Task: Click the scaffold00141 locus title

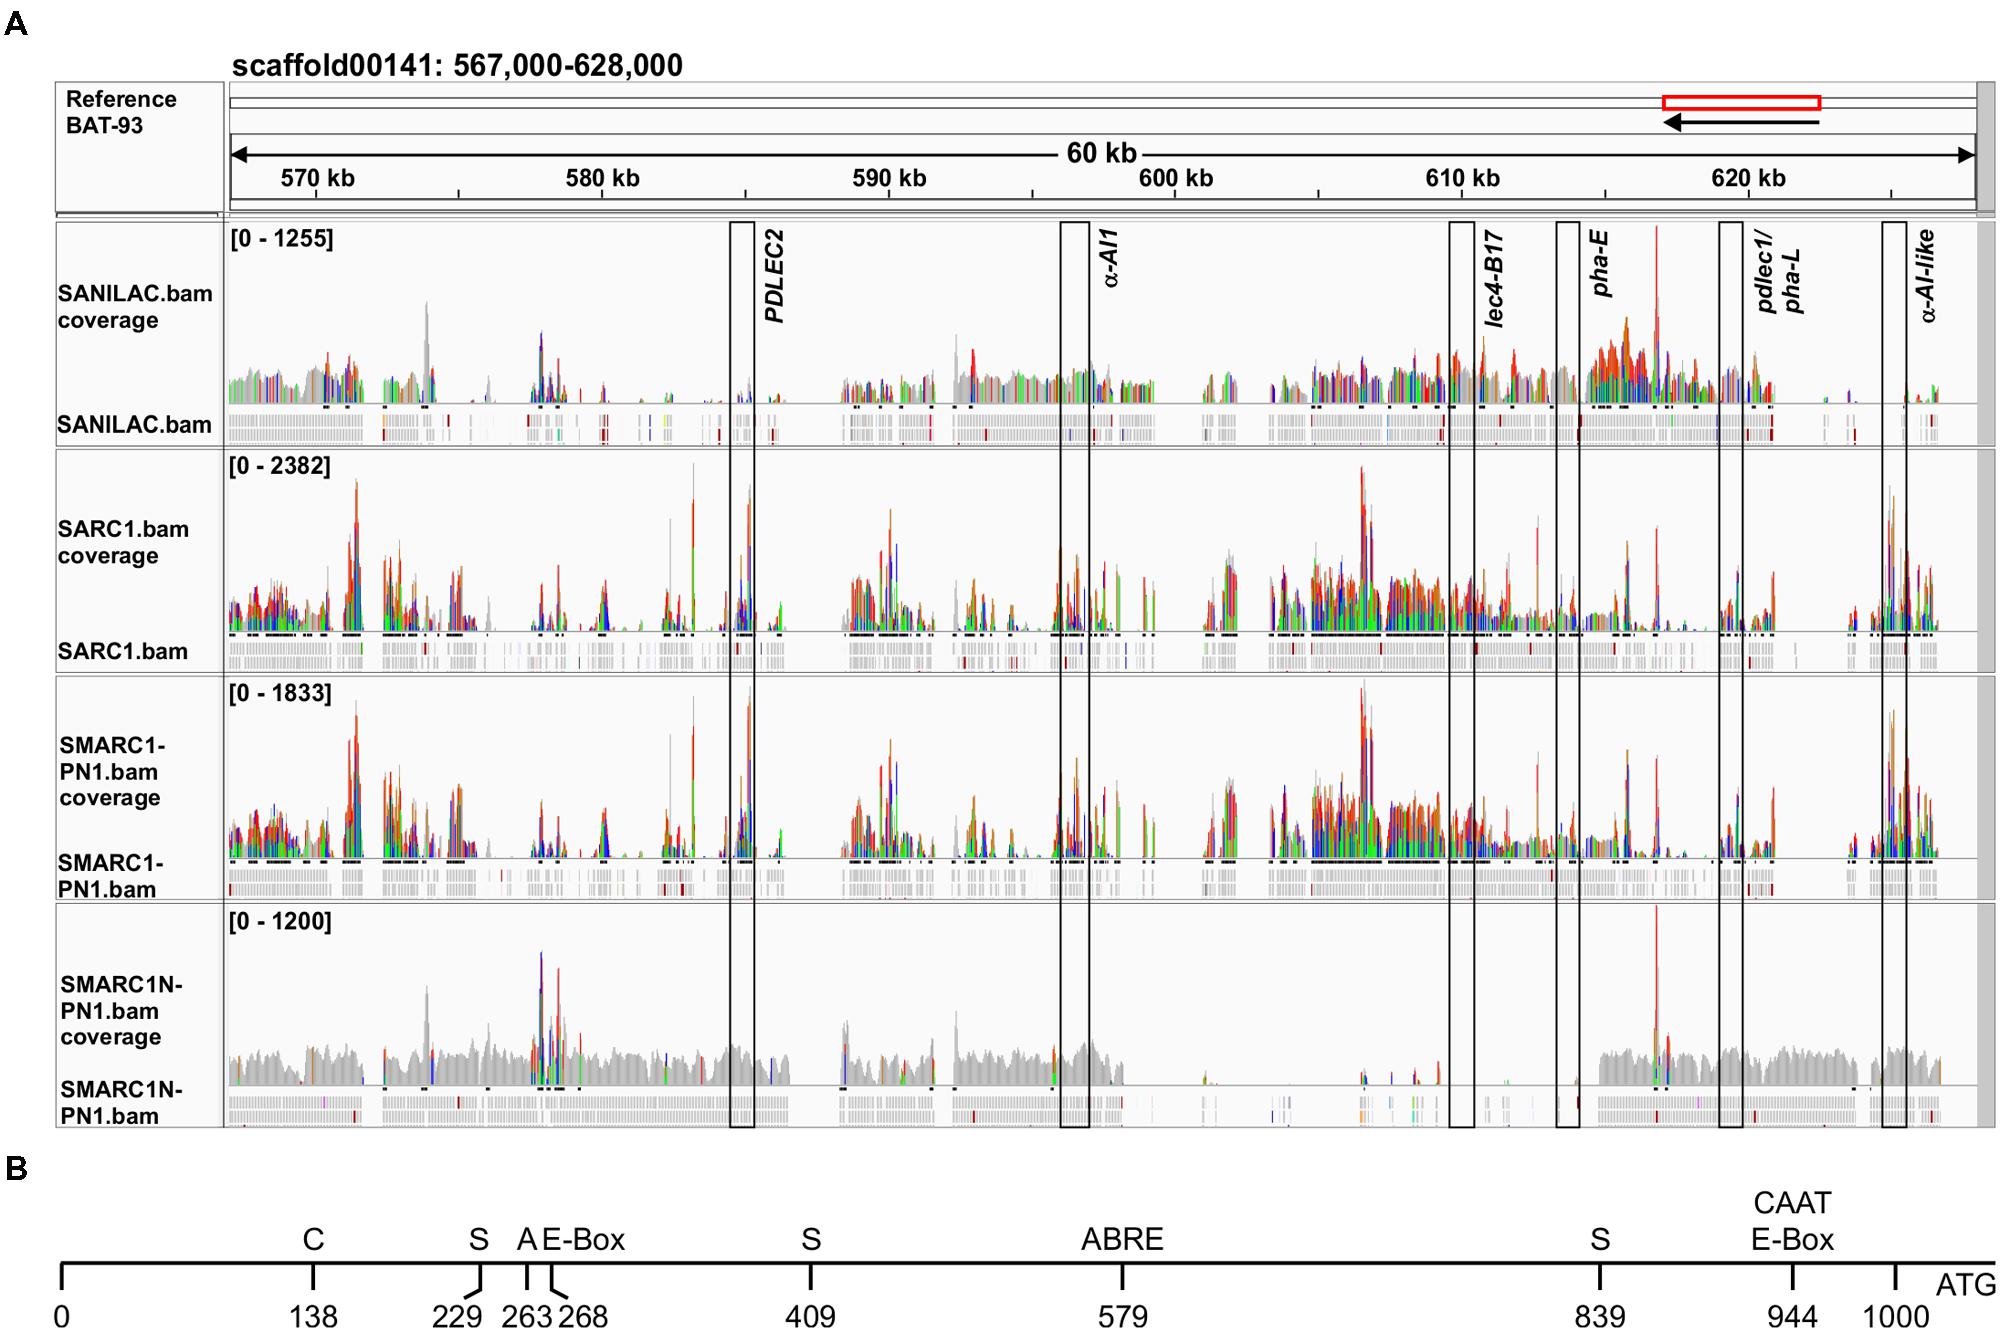Action: (x=457, y=65)
